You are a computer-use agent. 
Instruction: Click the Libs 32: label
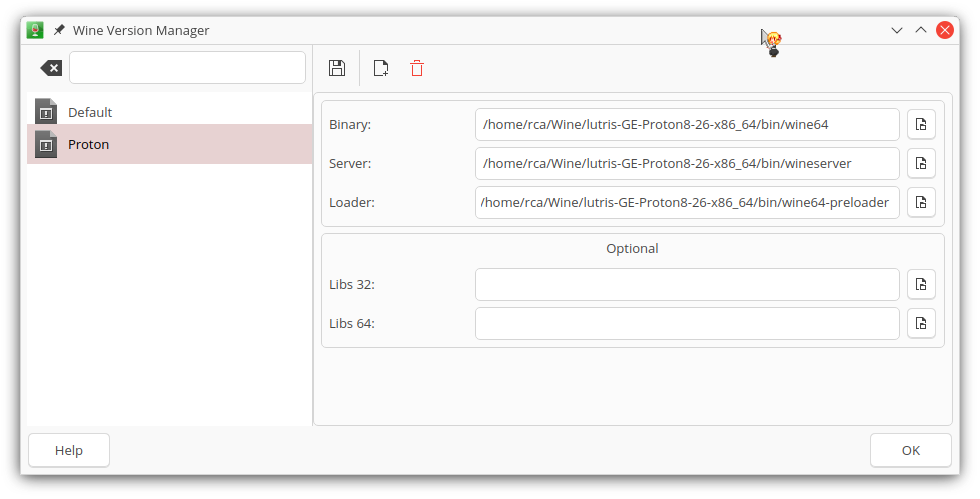click(x=352, y=285)
